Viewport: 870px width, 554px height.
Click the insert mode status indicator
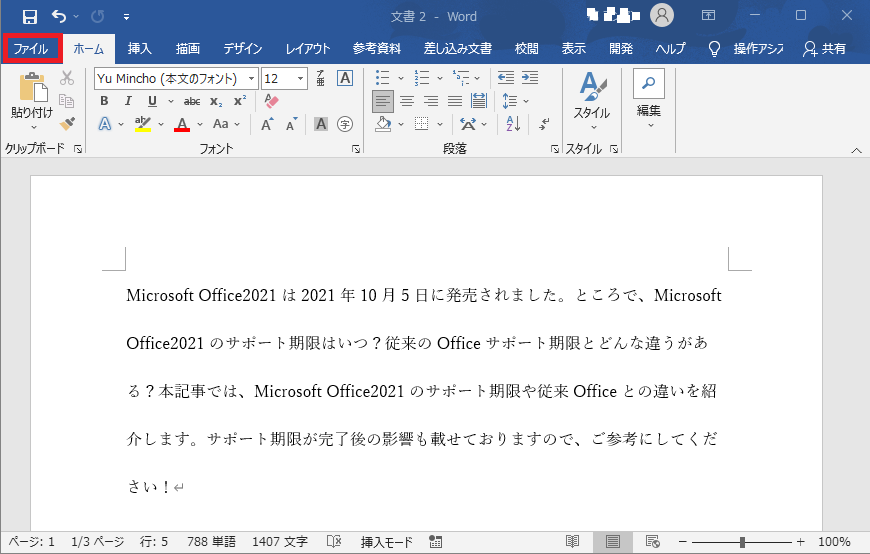pos(387,542)
